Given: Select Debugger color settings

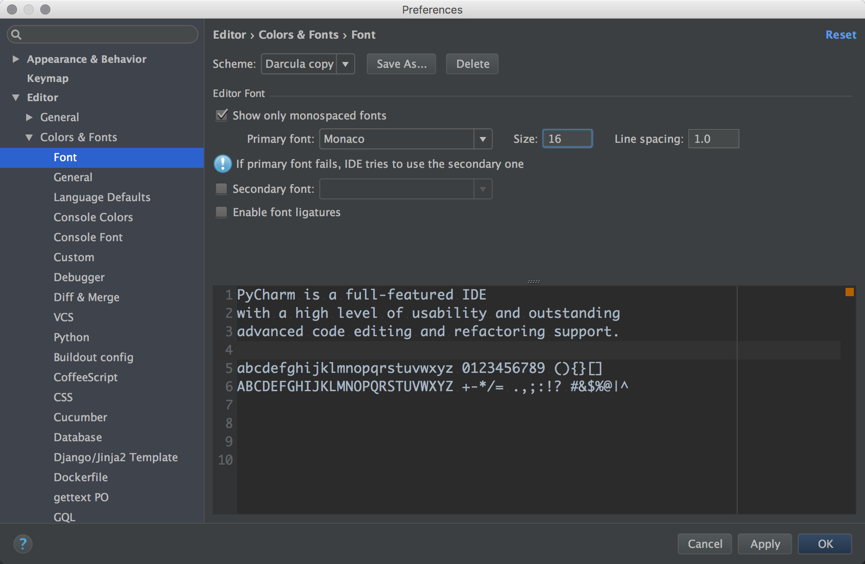Looking at the screenshot, I should (79, 278).
